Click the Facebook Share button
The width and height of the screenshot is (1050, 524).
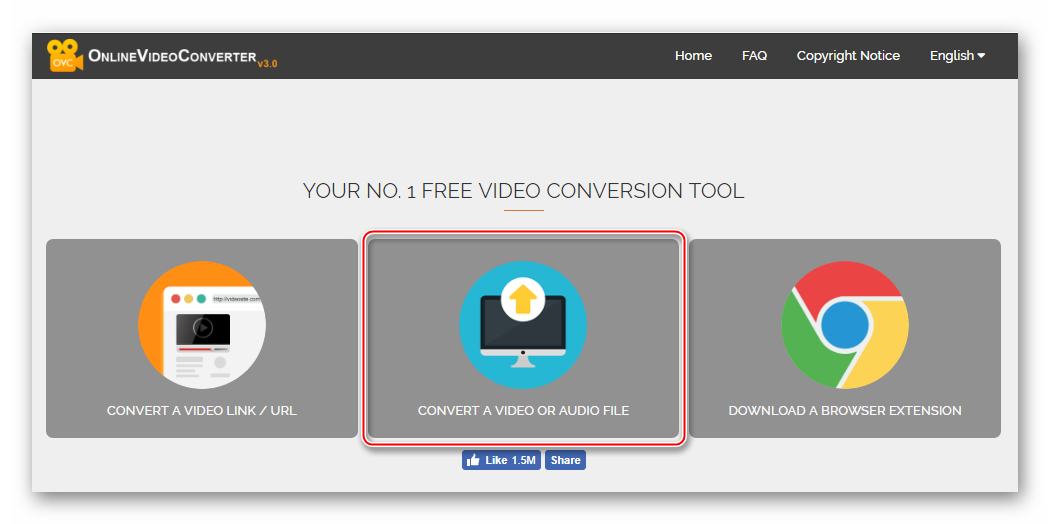point(565,460)
